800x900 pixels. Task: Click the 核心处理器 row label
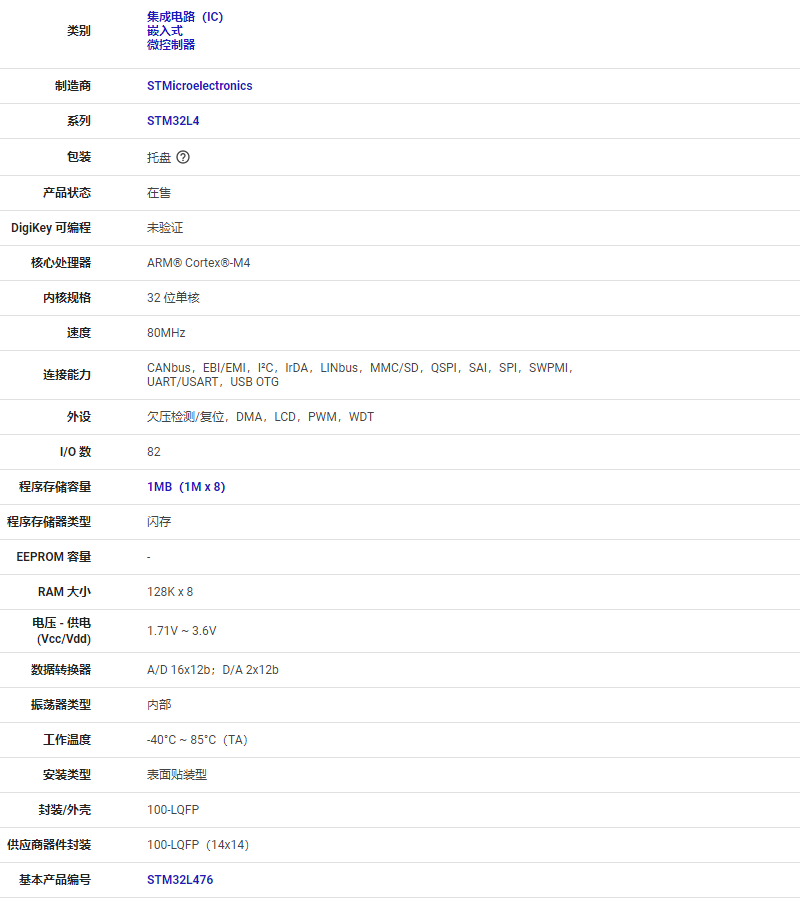point(61,263)
